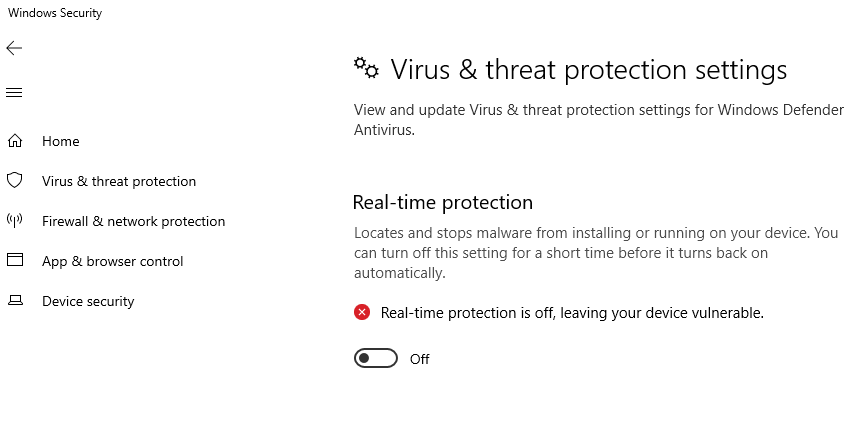Click the gears icon beside page title
Screen dimensions: 866x423
click(366, 68)
